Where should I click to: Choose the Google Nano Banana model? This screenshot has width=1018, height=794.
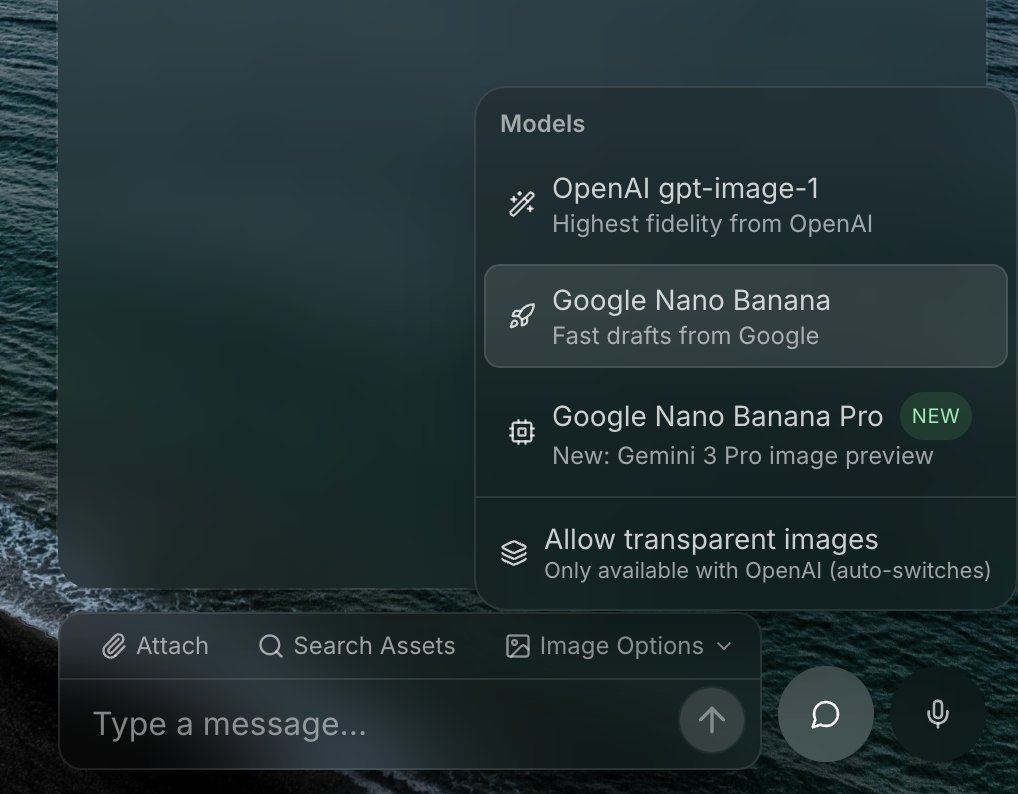pyautogui.click(x=746, y=316)
